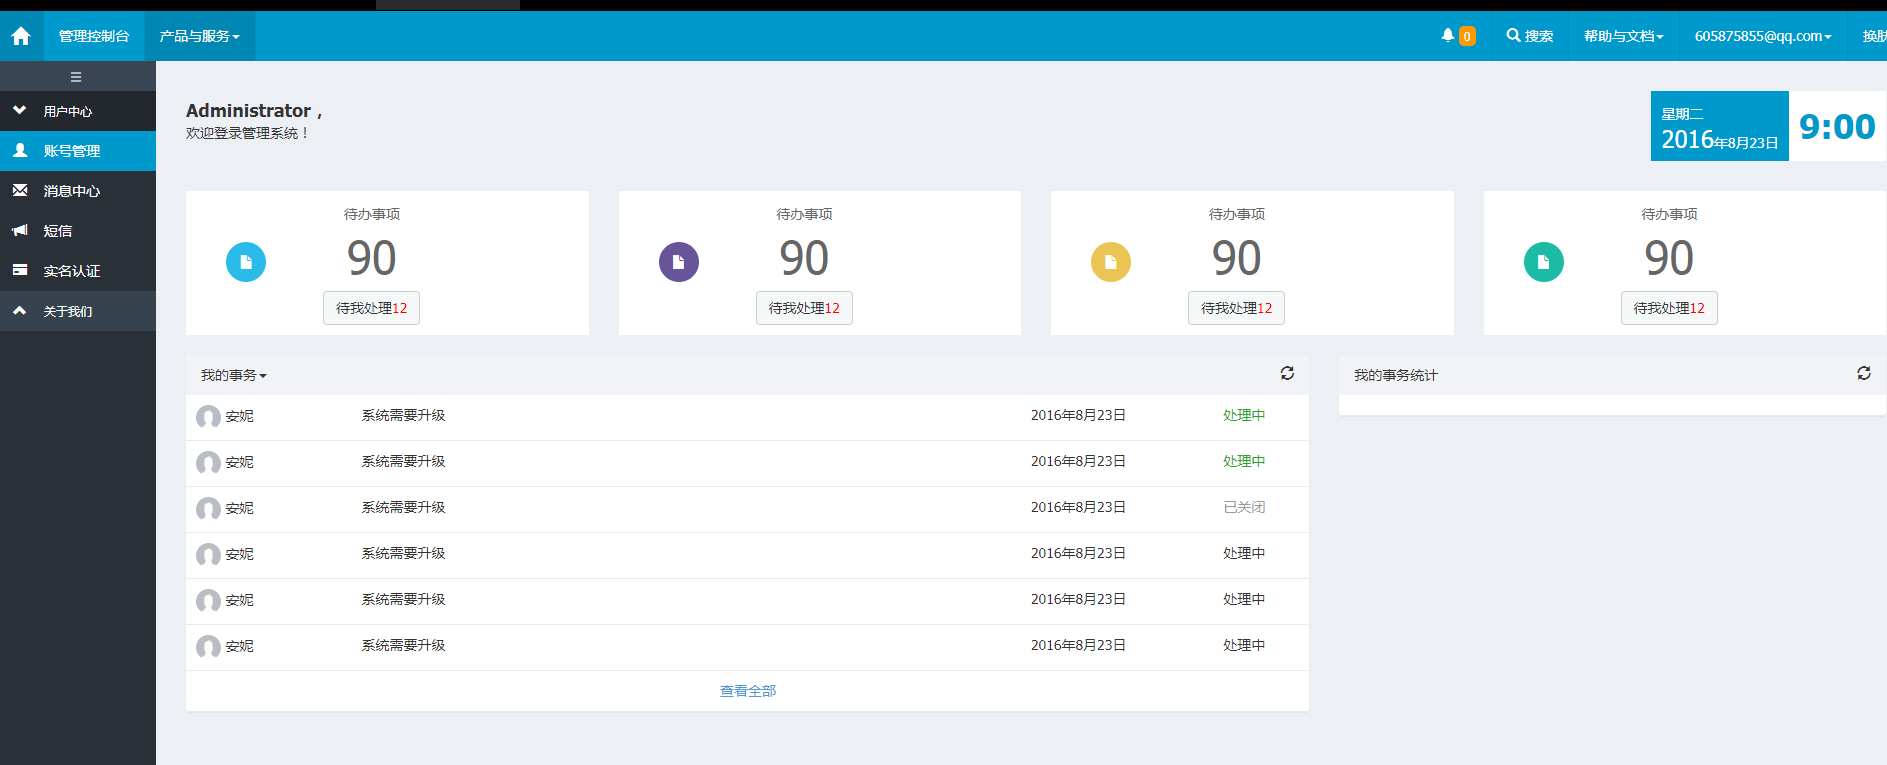Image resolution: width=1887 pixels, height=765 pixels.
Task: Click the search magnifier icon
Action: click(1513, 36)
